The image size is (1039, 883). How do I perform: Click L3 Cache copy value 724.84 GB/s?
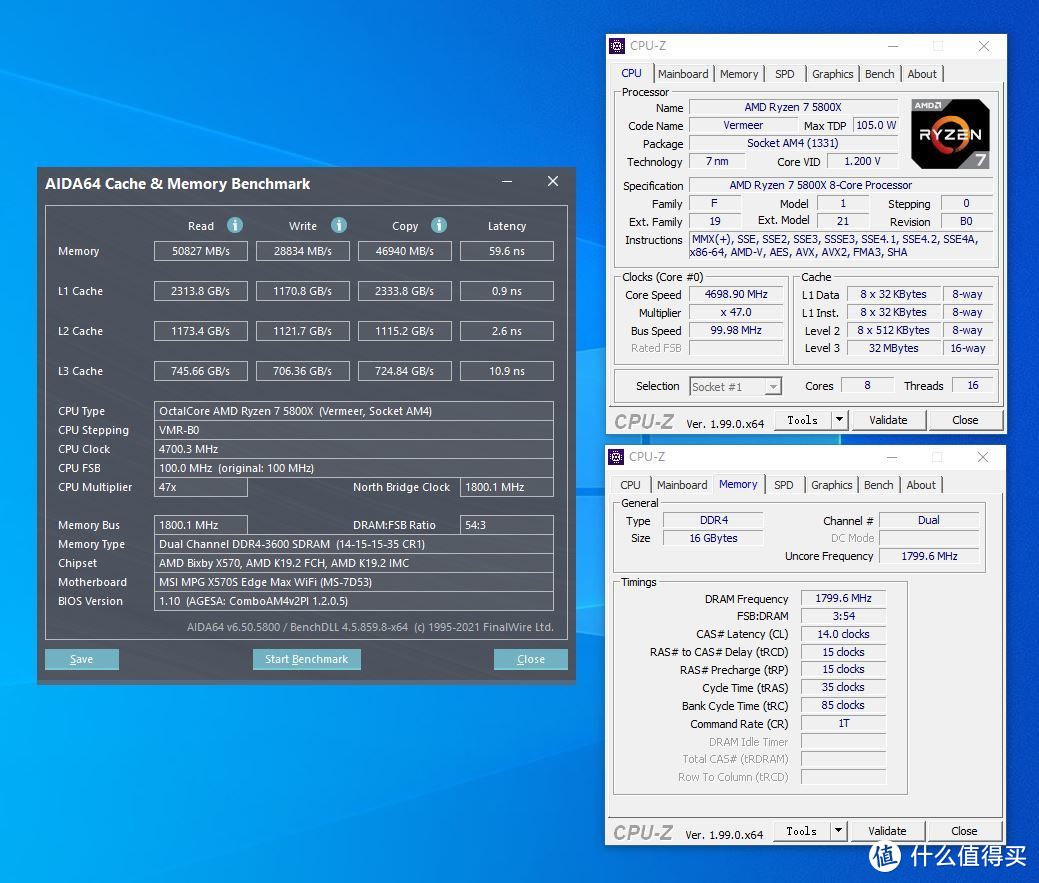tap(405, 371)
